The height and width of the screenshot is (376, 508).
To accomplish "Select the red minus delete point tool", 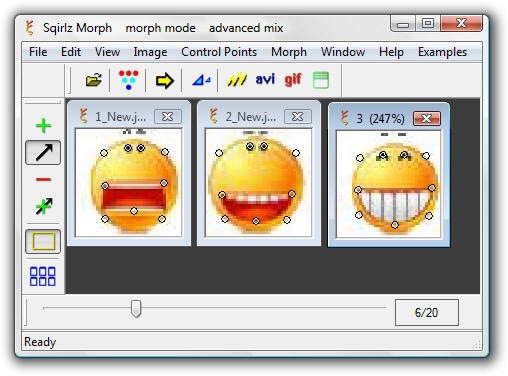I will [x=43, y=180].
